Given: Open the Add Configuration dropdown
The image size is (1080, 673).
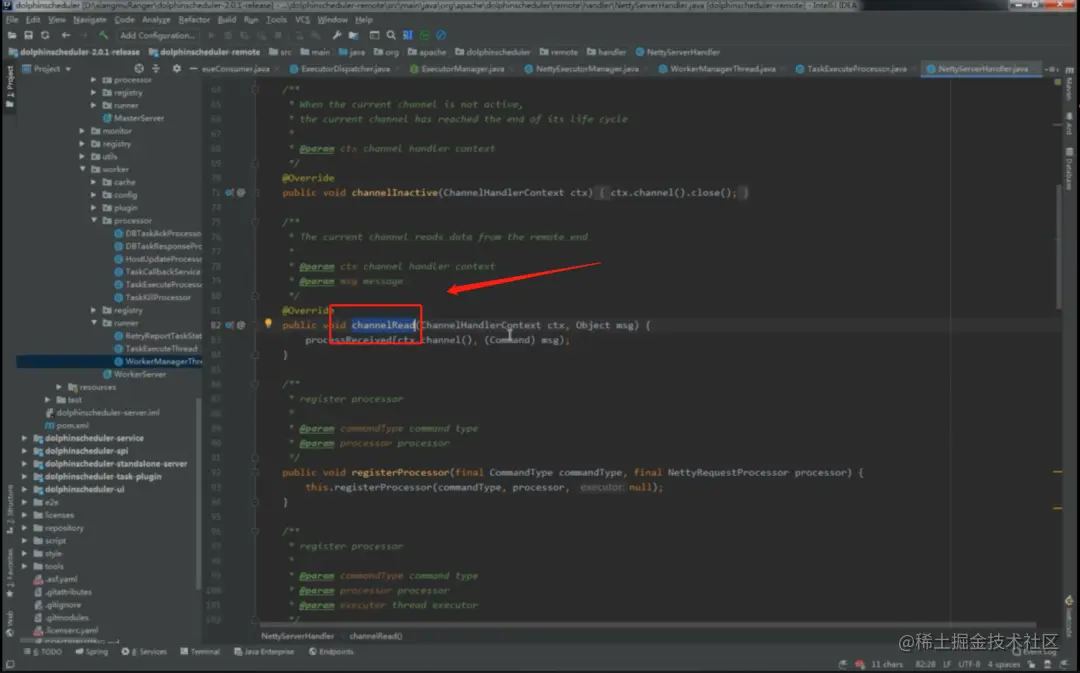Looking at the screenshot, I should click(157, 35).
